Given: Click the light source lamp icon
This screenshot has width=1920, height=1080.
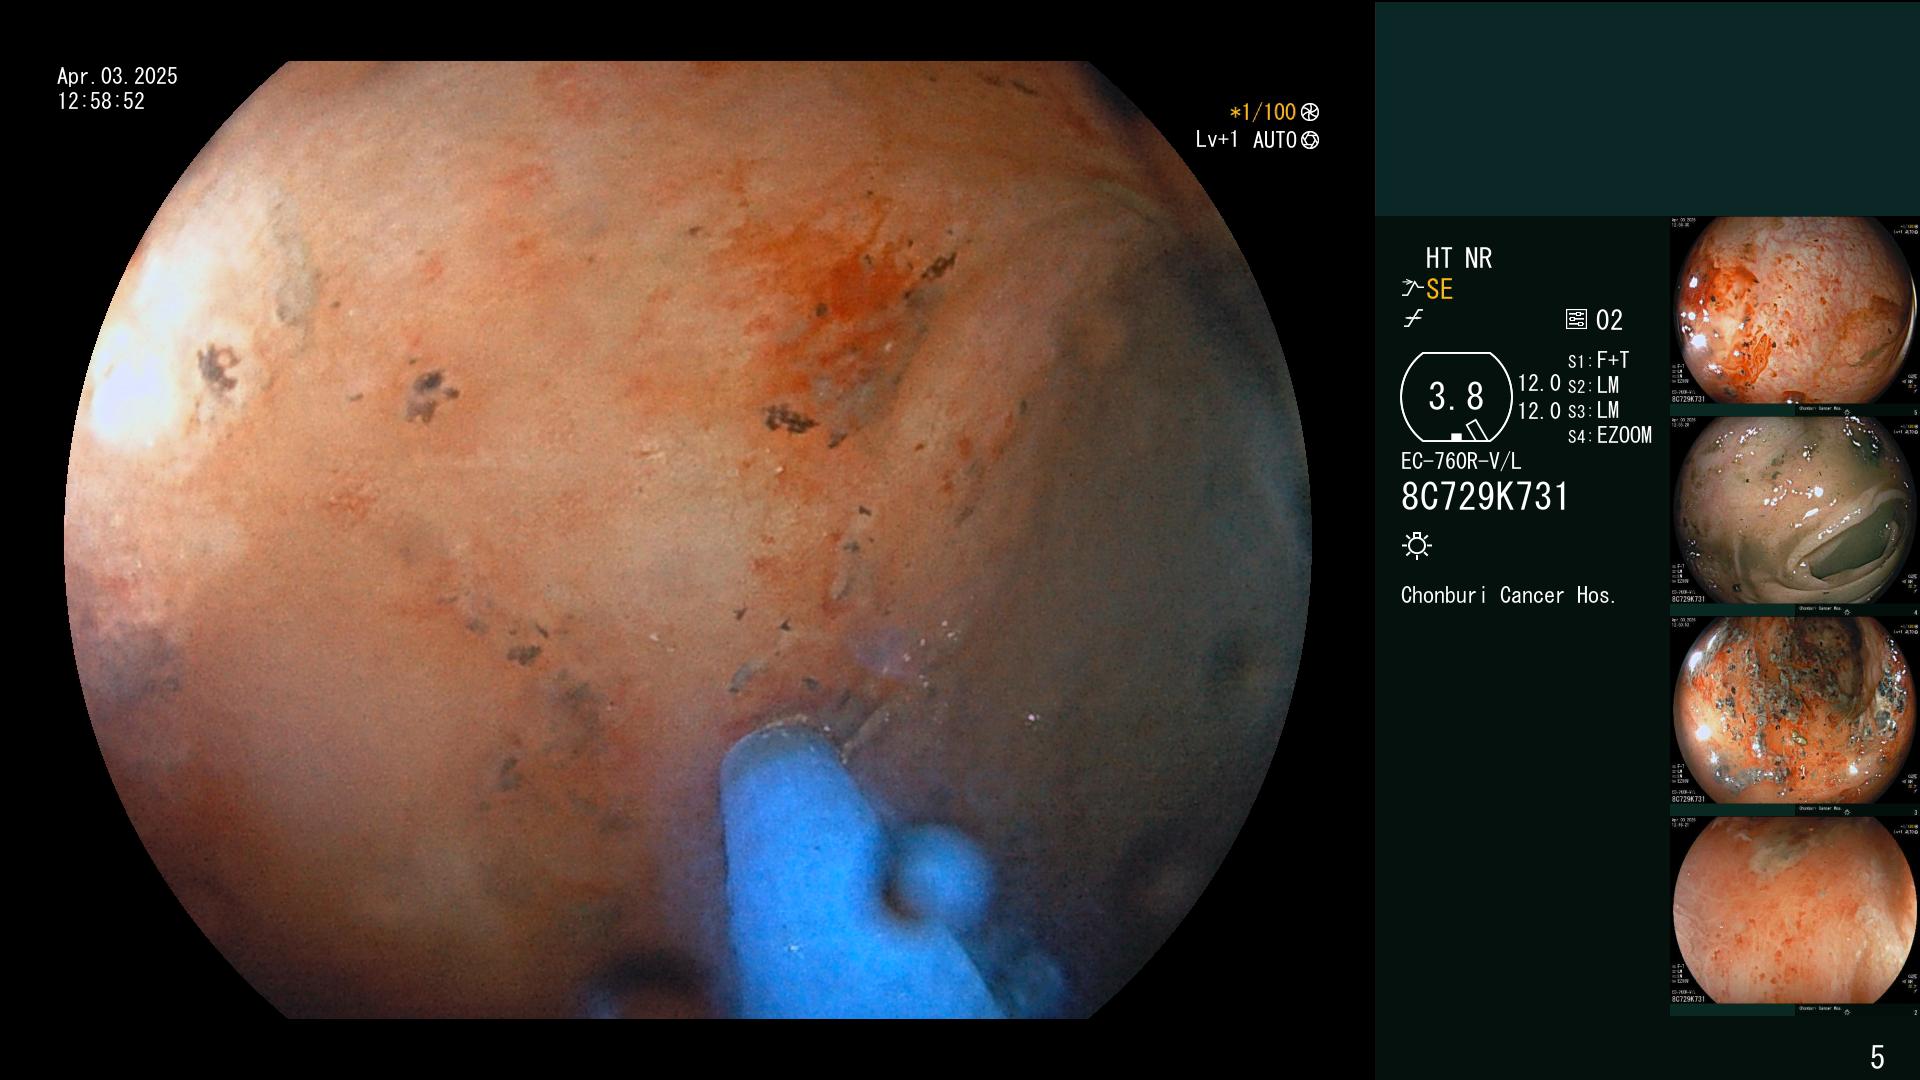Looking at the screenshot, I should [1417, 545].
